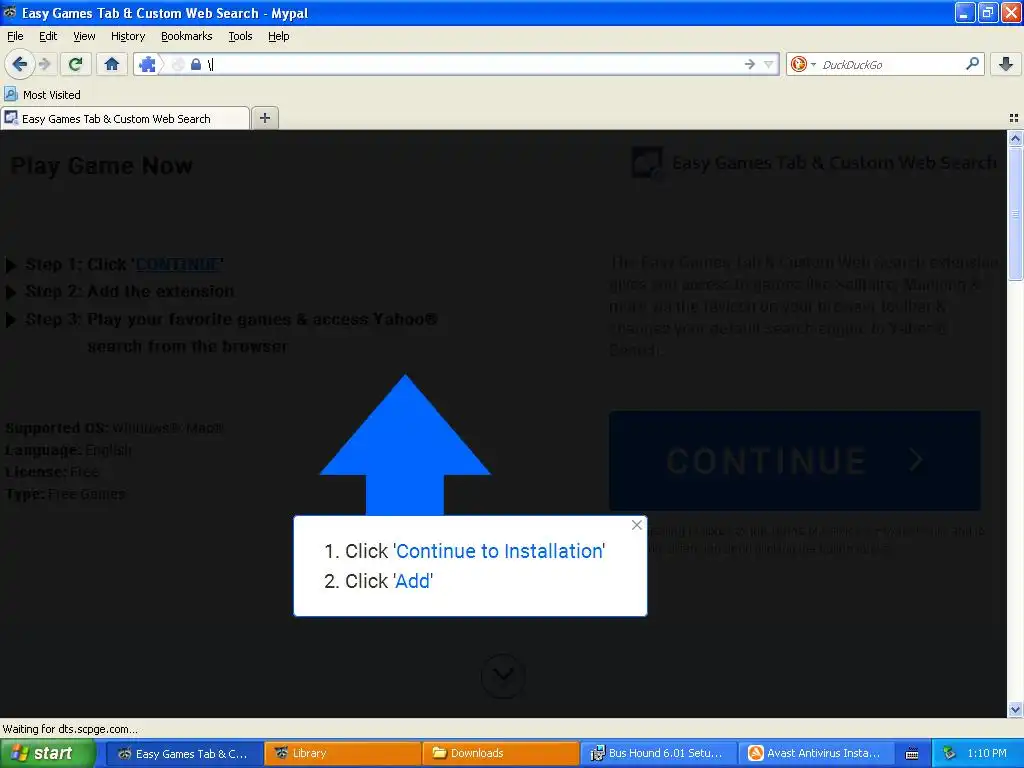The image size is (1024, 768).
Task: Open the View menu
Action: click(84, 36)
